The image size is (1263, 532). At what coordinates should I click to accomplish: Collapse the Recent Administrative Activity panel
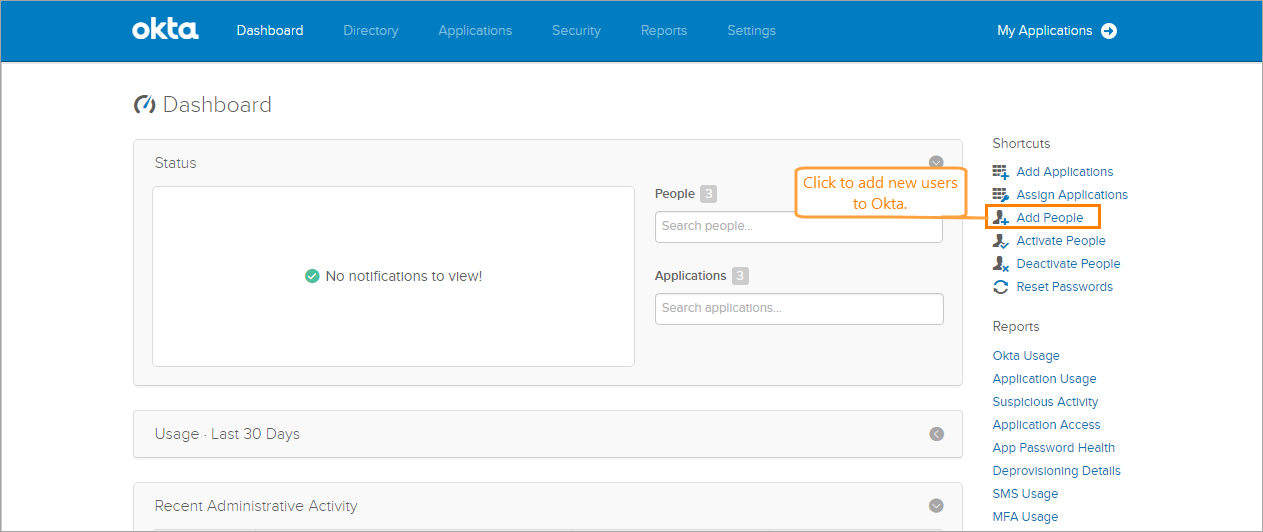(936, 506)
